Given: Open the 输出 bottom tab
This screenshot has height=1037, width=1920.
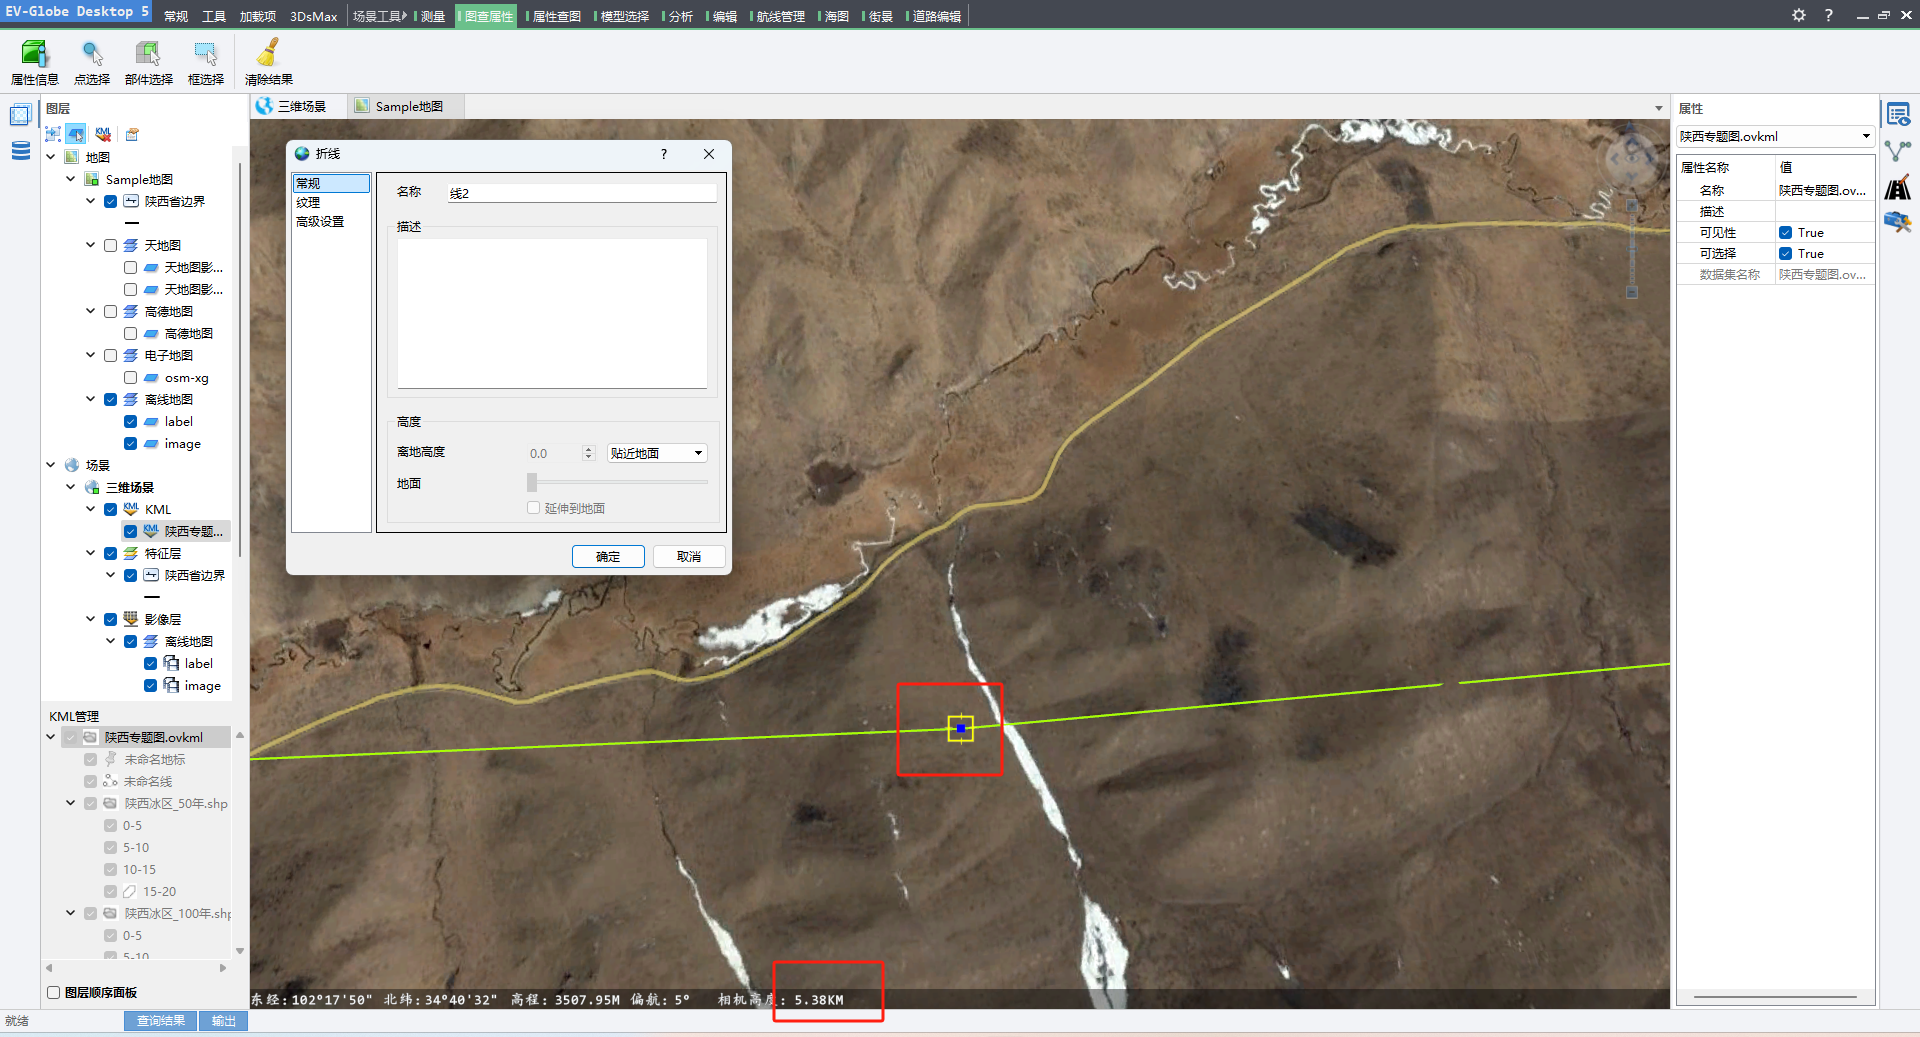Looking at the screenshot, I should [x=223, y=1021].
